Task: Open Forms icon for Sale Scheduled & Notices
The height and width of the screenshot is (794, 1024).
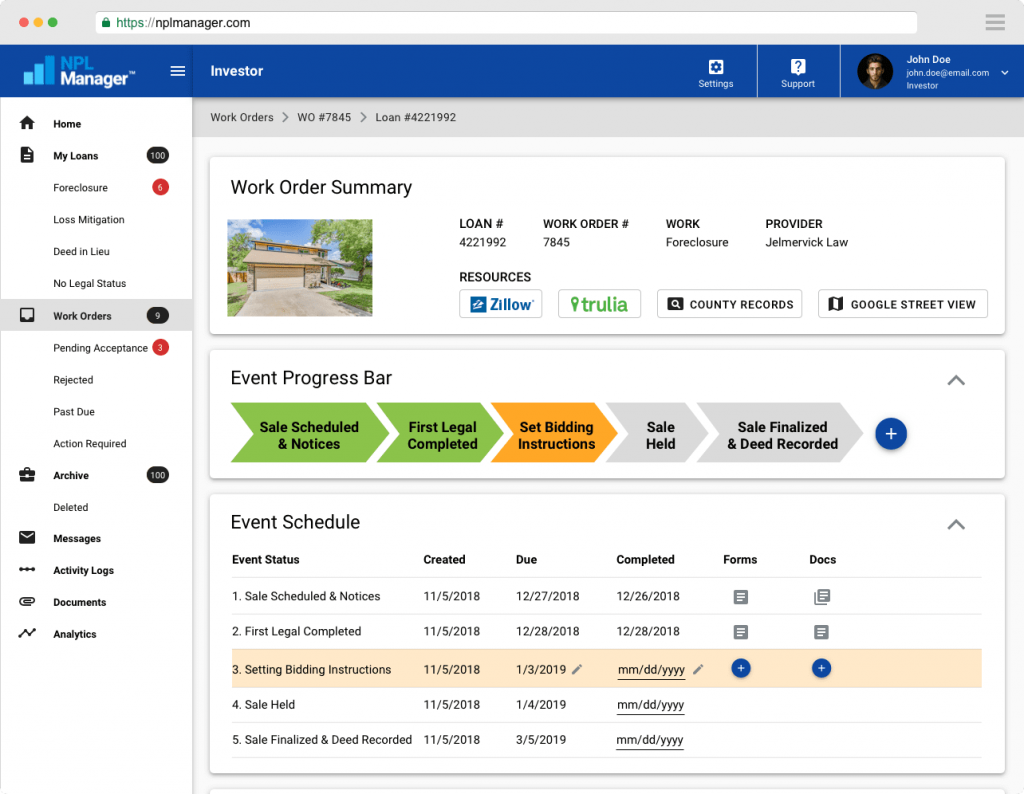Action: click(740, 597)
